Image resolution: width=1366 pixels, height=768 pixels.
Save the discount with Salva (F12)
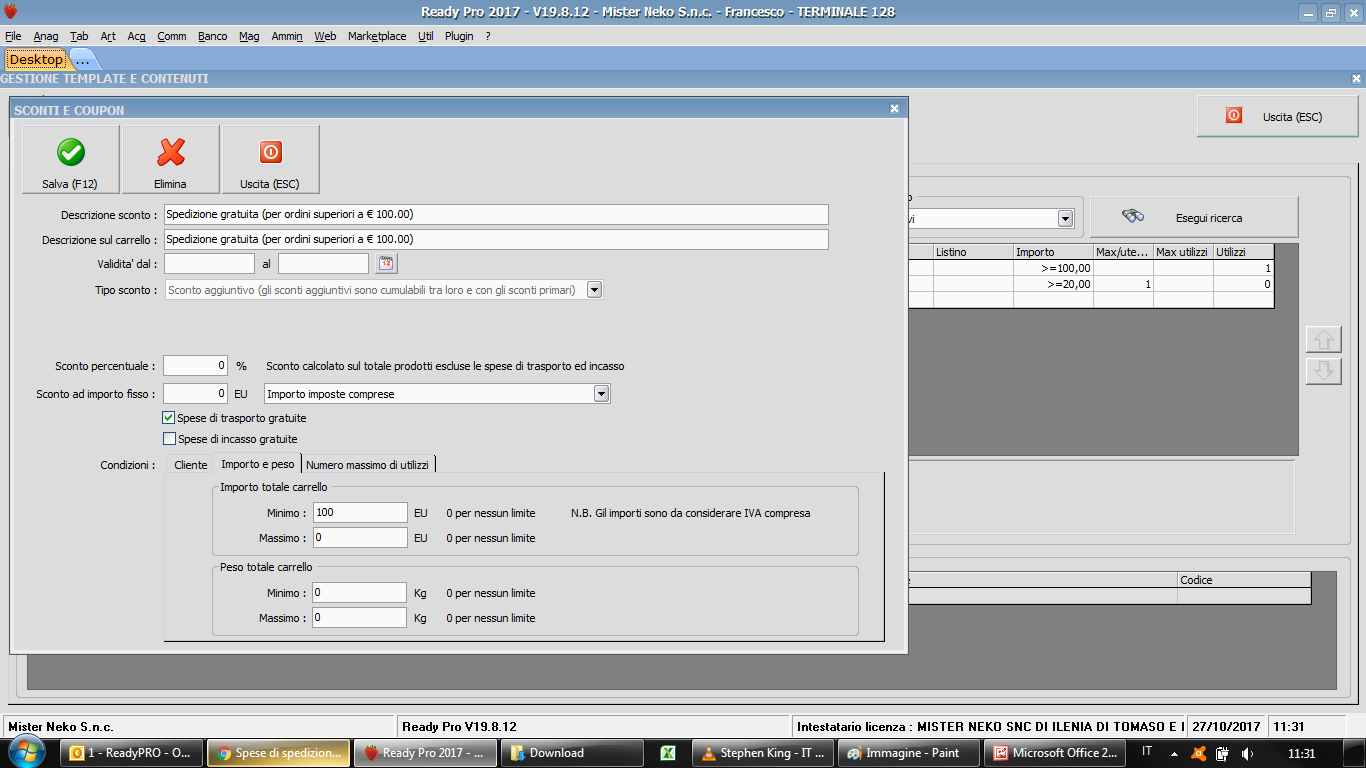[70, 159]
